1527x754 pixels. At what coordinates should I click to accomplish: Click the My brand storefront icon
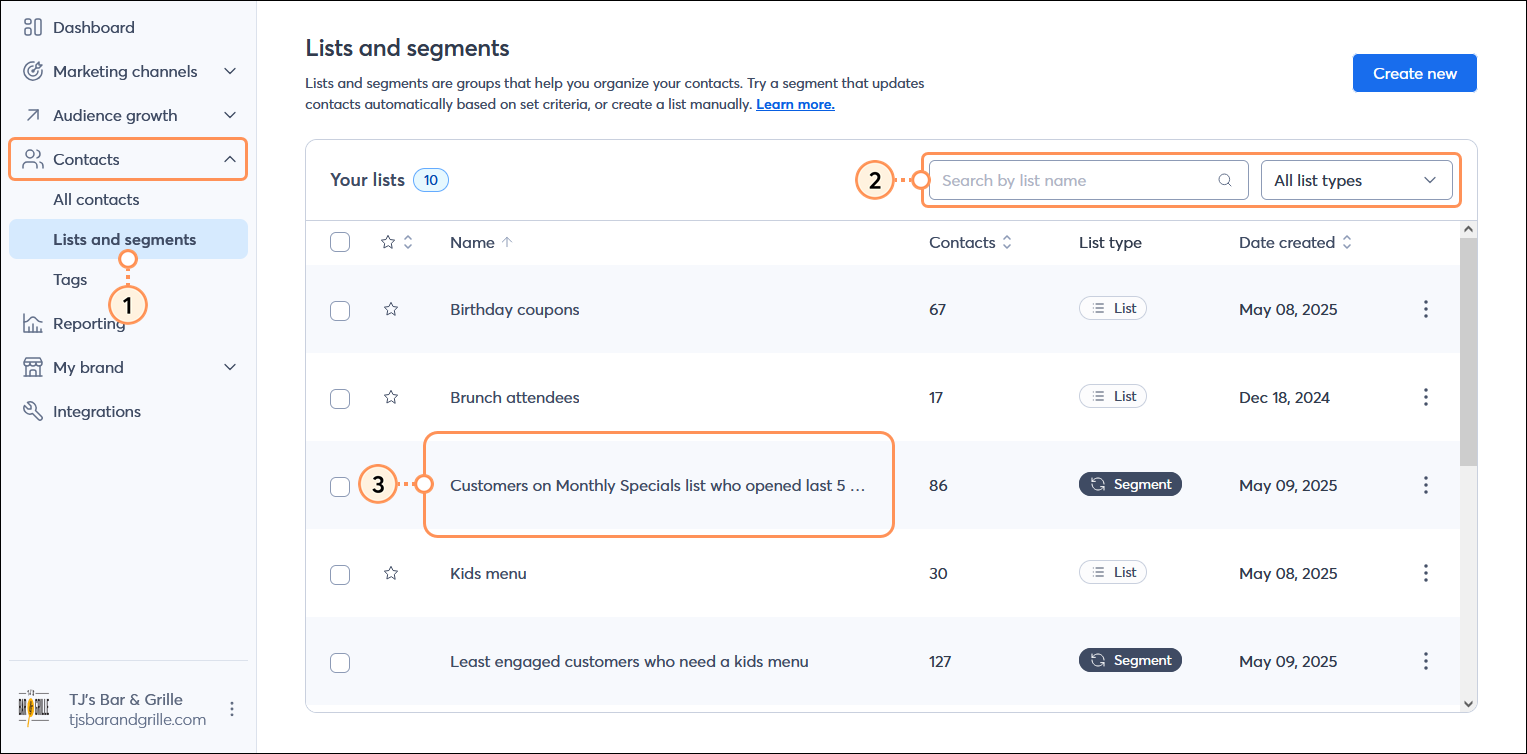(33, 367)
